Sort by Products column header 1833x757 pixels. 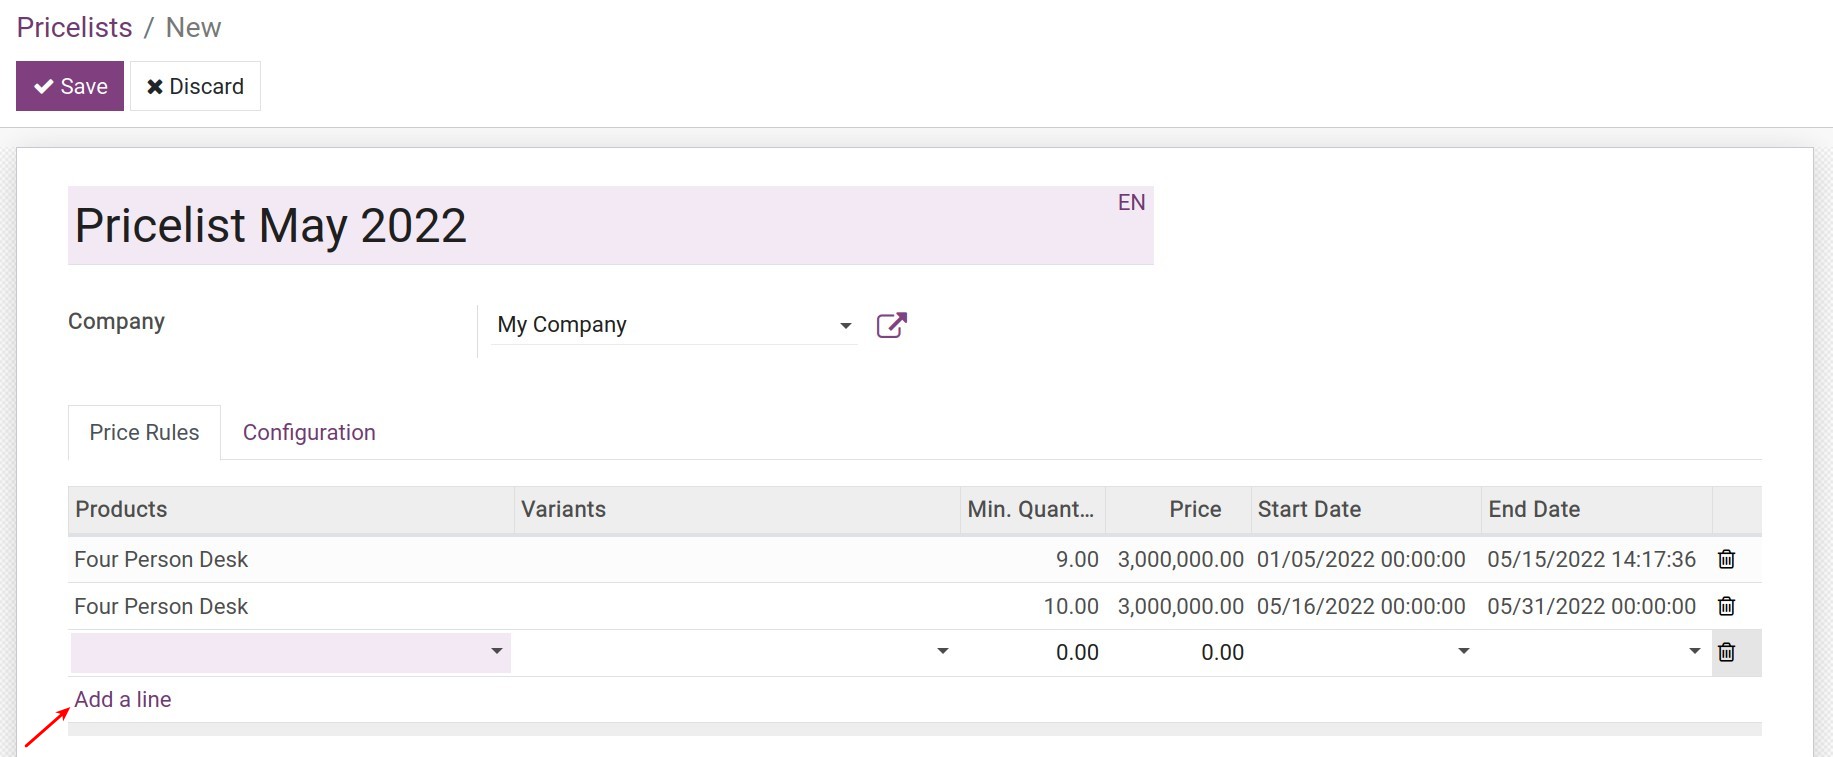point(291,510)
